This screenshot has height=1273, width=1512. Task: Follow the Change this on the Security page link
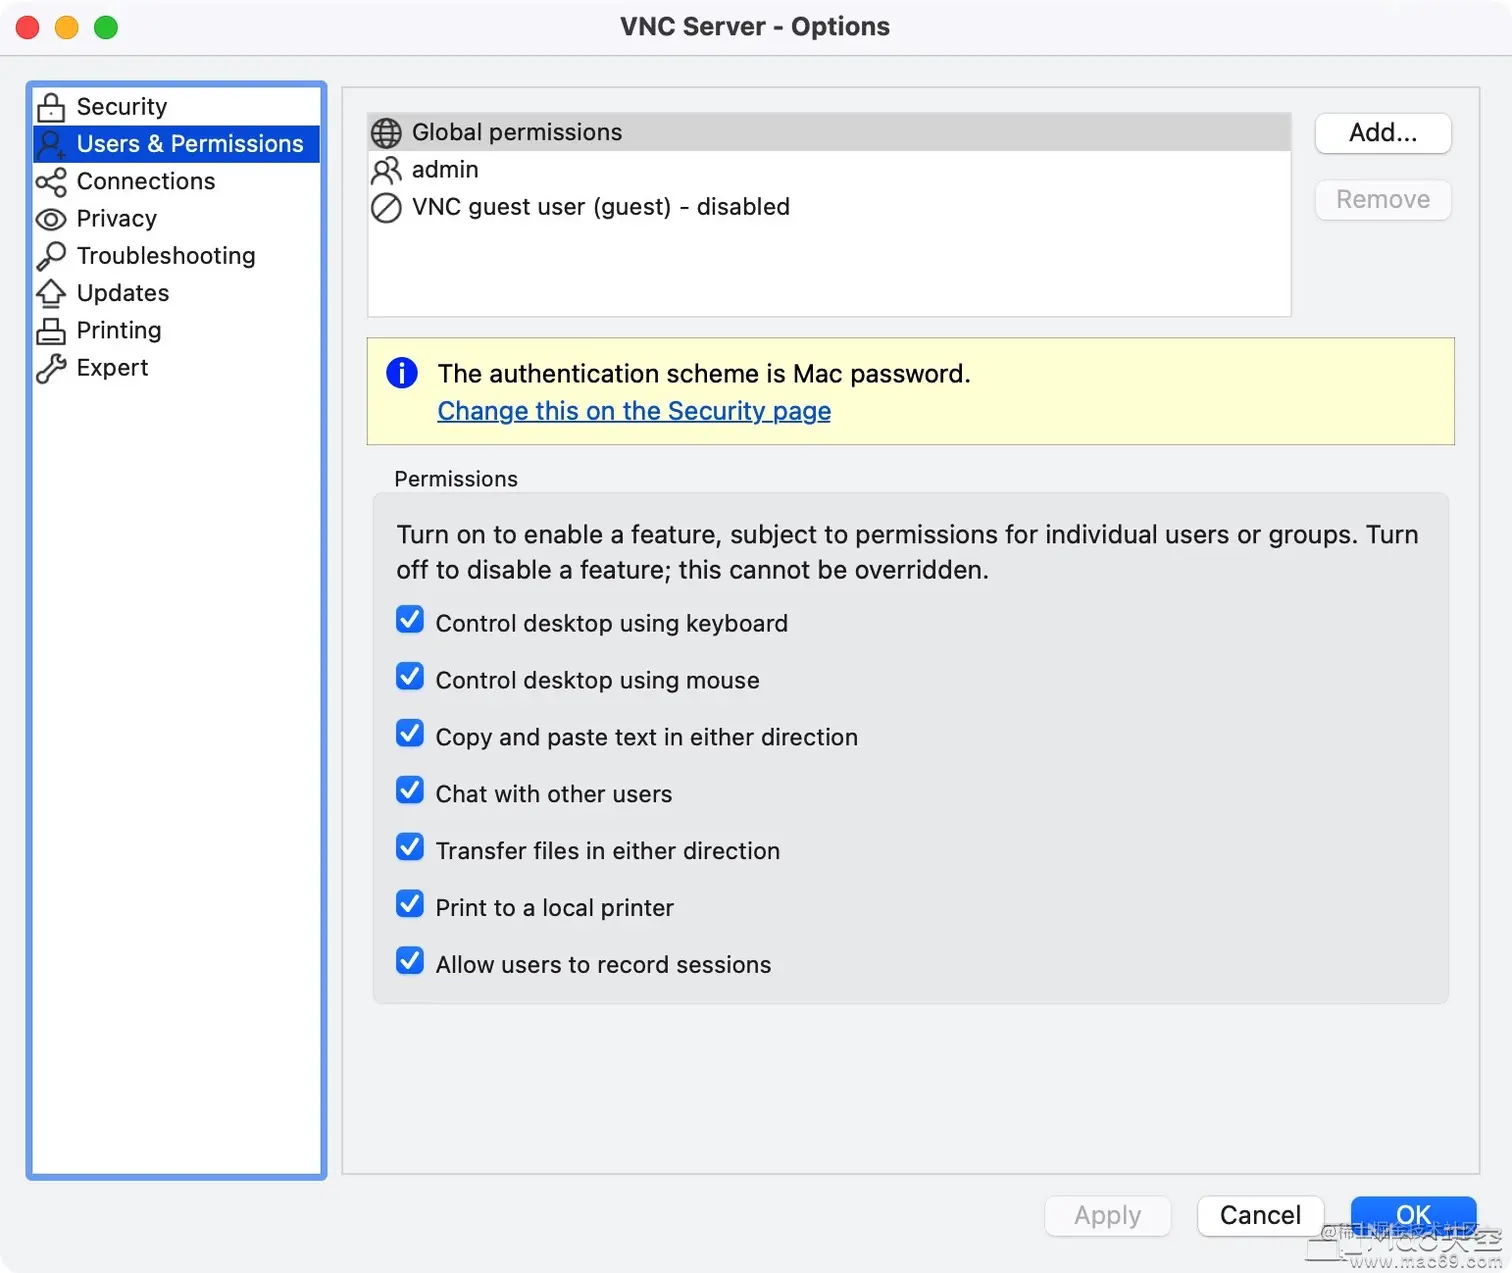click(x=634, y=411)
